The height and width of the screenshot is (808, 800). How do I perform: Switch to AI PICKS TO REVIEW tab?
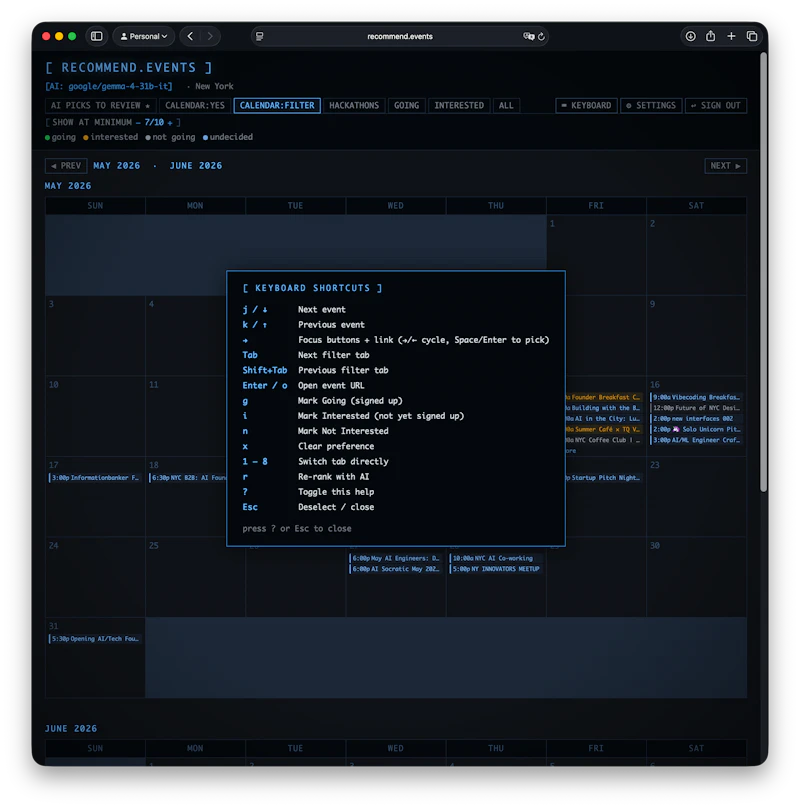click(x=101, y=106)
